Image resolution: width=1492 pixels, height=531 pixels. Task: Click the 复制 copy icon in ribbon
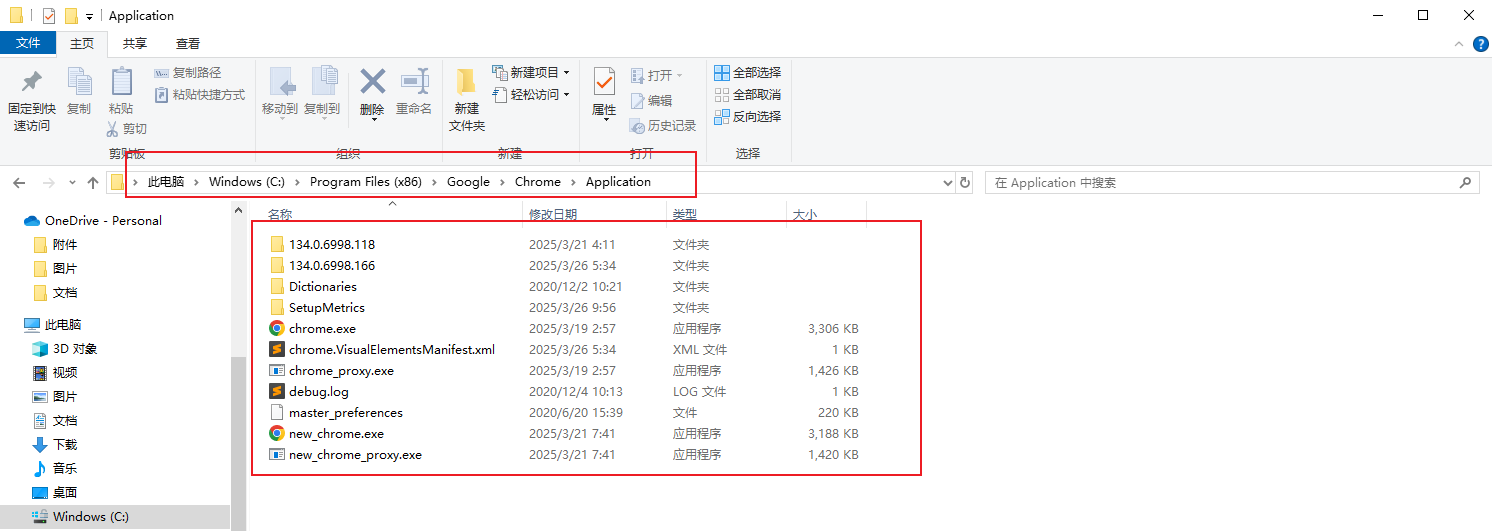click(x=79, y=82)
